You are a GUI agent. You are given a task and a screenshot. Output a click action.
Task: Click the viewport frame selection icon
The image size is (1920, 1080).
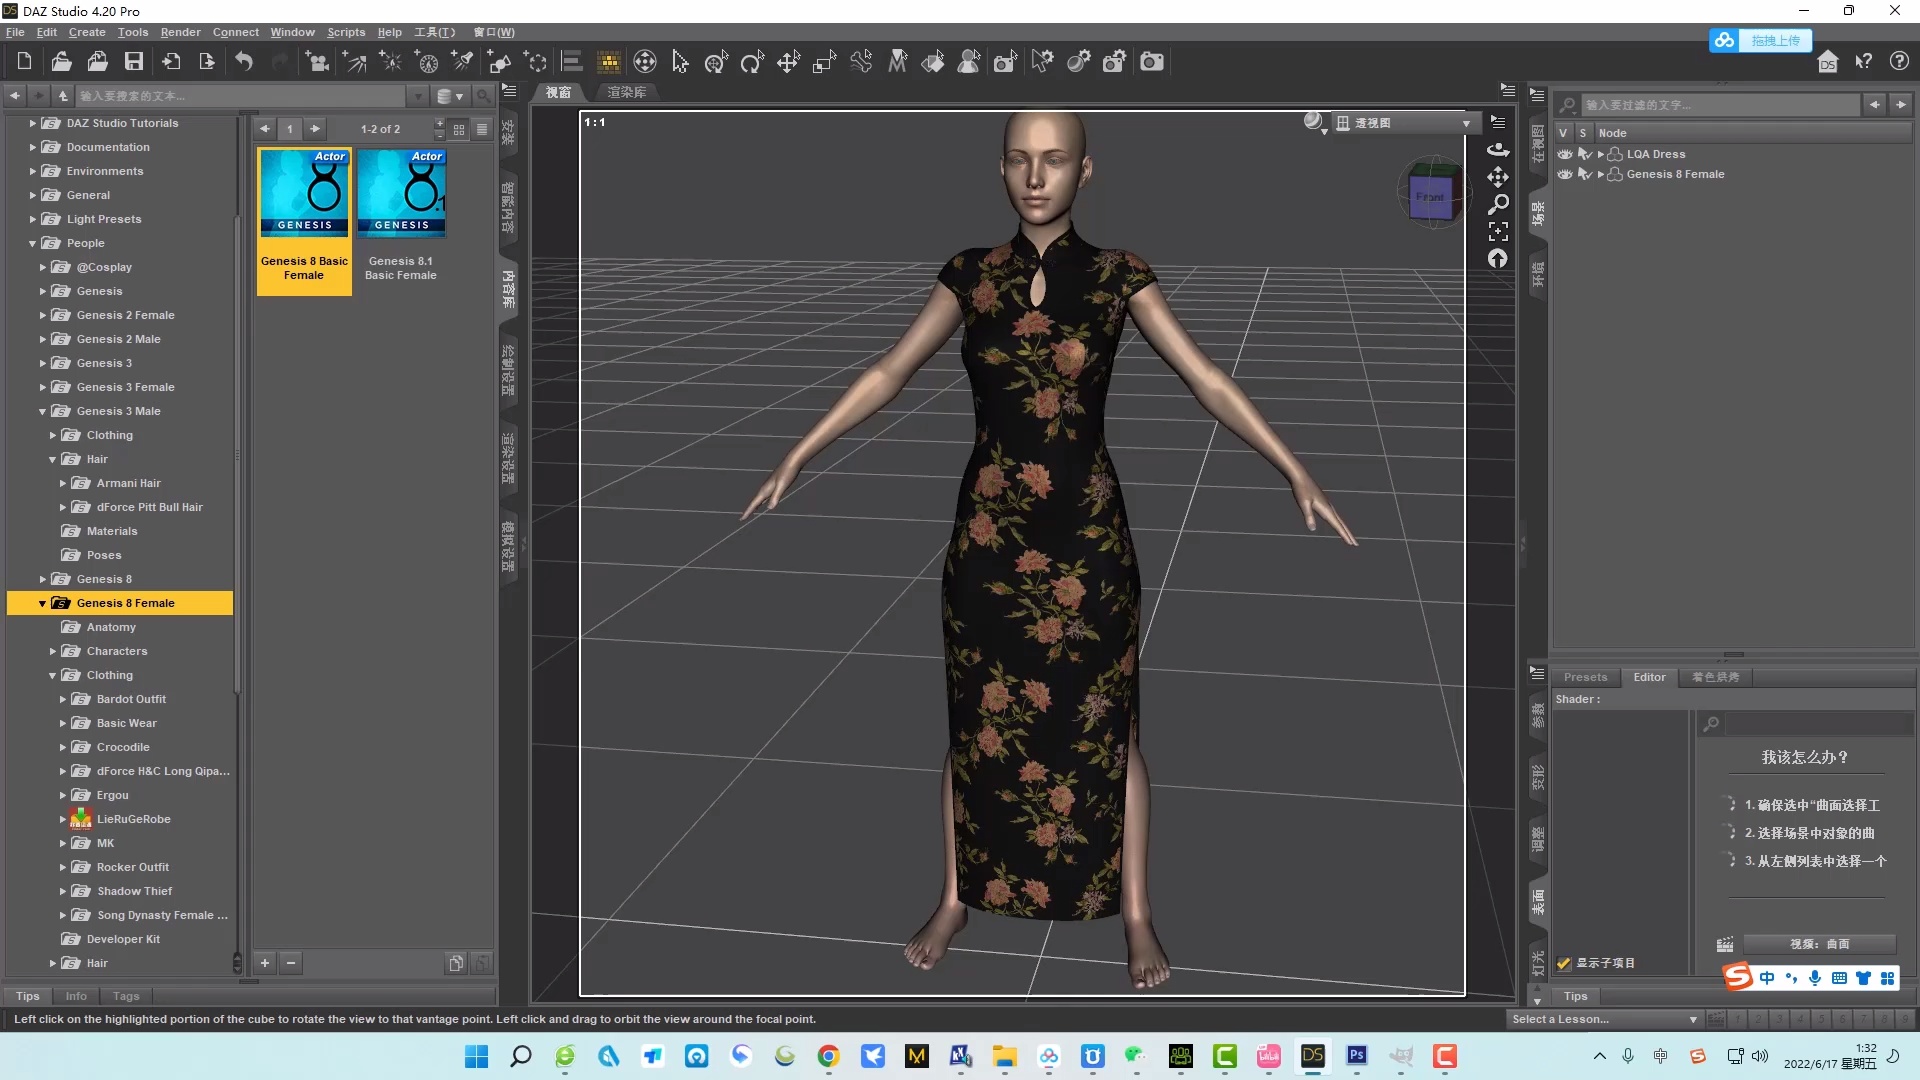(1498, 232)
